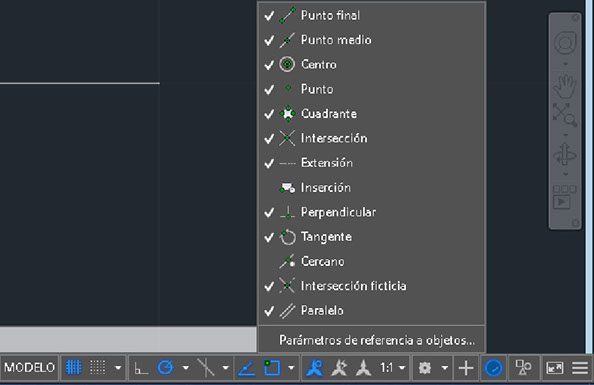Expand the workspace gear dropdown arrow

click(445, 368)
